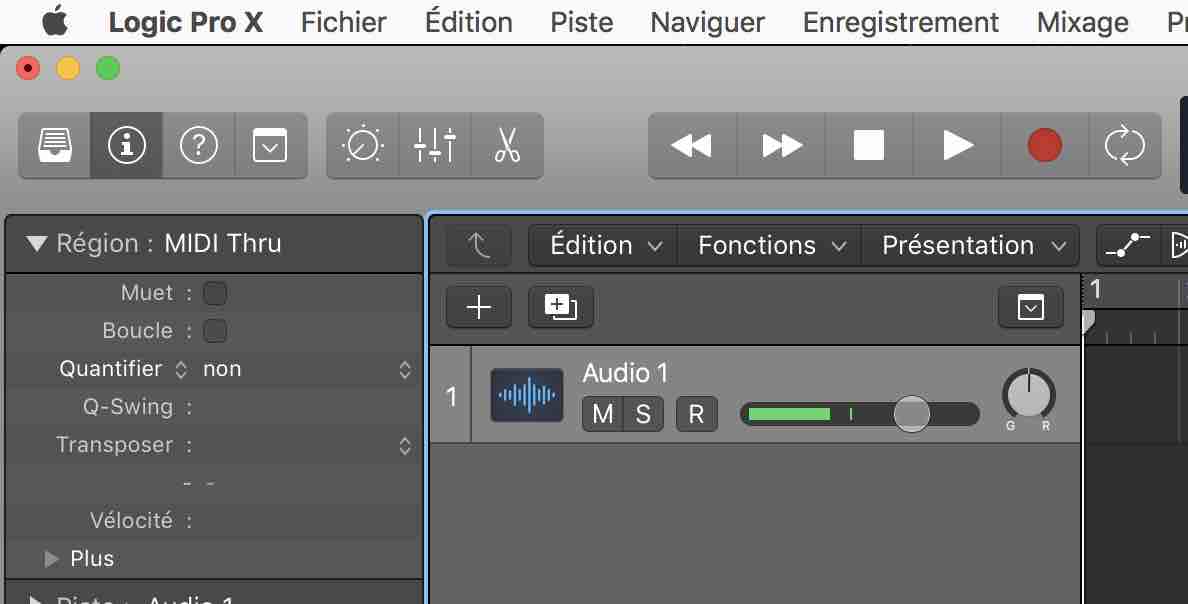Click the Audio 1 waveform track icon
Screen dimensions: 1188x604
point(527,395)
